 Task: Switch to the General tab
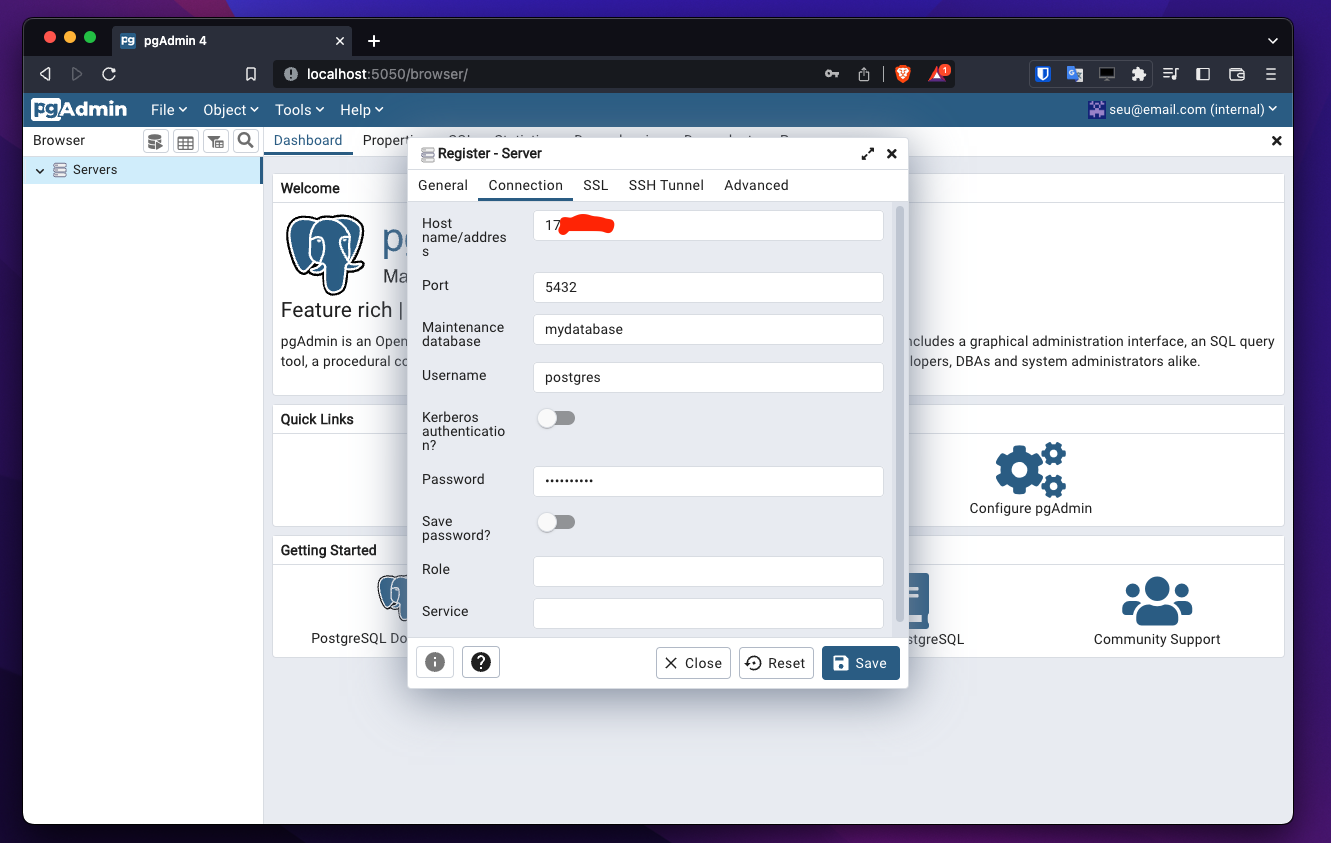[443, 185]
